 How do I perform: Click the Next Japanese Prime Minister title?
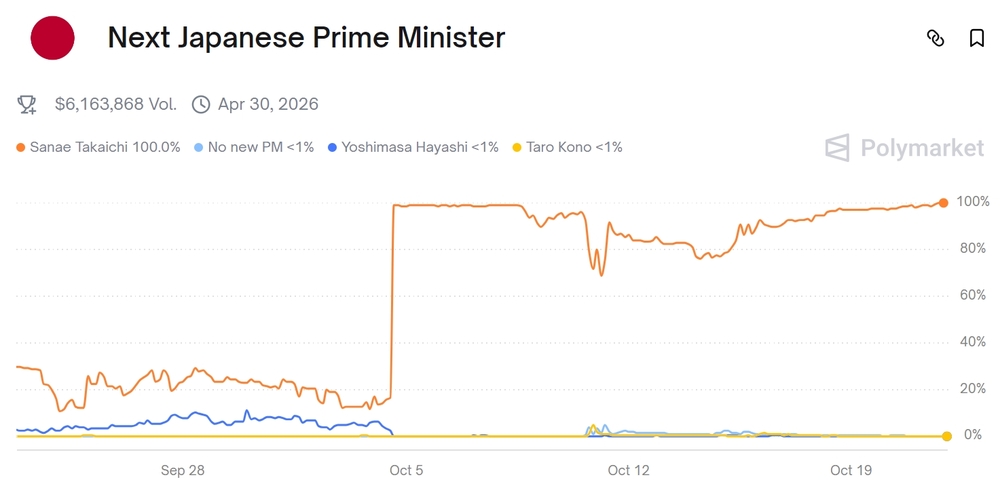306,38
